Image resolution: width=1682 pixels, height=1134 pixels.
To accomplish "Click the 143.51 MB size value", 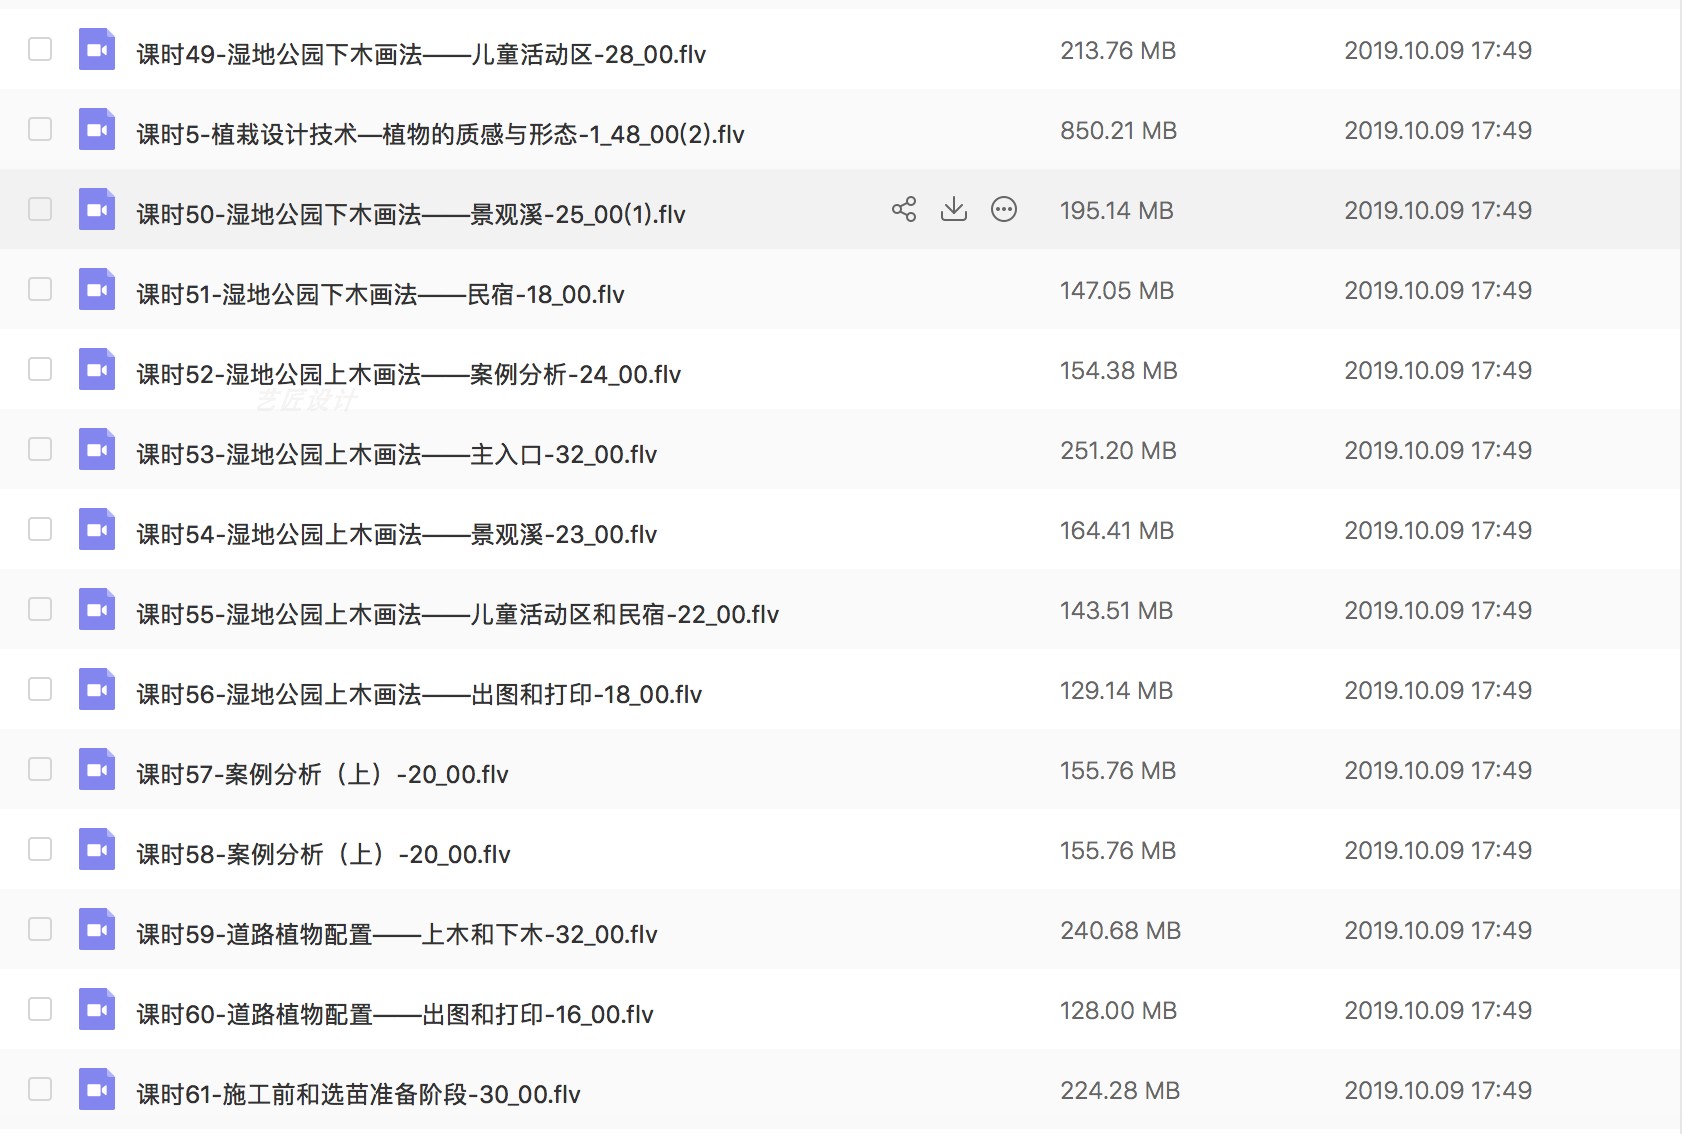I will point(1116,610).
